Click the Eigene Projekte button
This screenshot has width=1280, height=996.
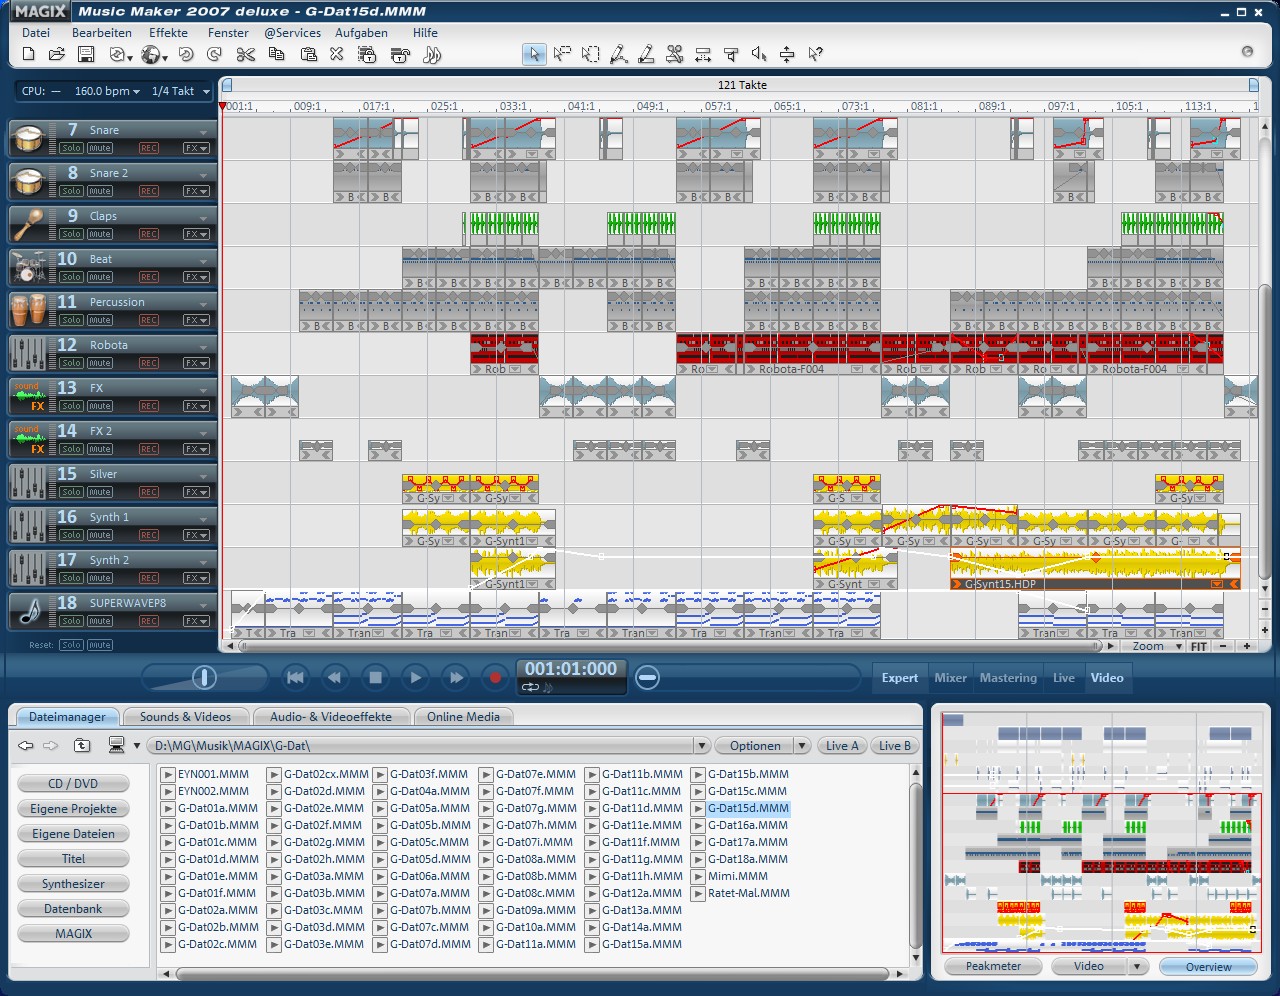pos(73,809)
